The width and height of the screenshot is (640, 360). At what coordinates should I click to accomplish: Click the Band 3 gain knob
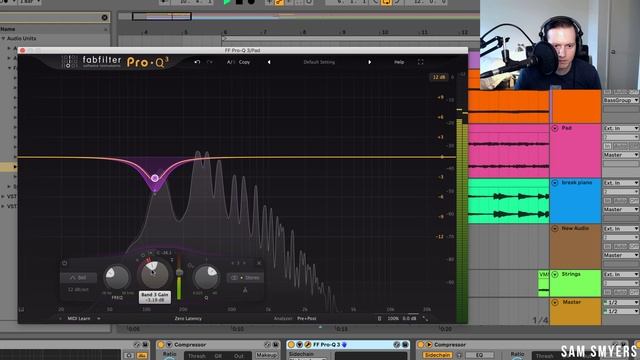[x=154, y=274]
